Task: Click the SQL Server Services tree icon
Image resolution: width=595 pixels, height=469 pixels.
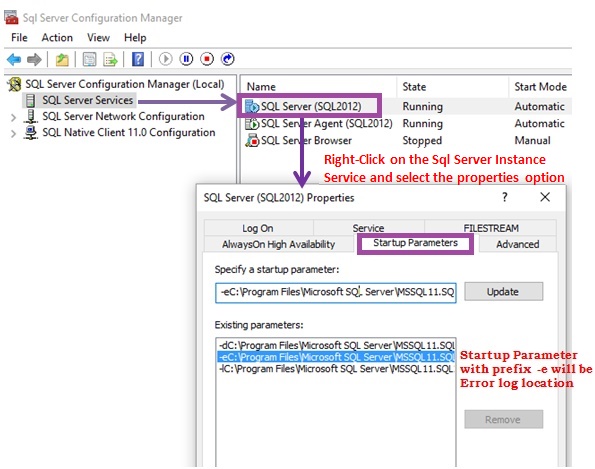Action: pyautogui.click(x=30, y=100)
